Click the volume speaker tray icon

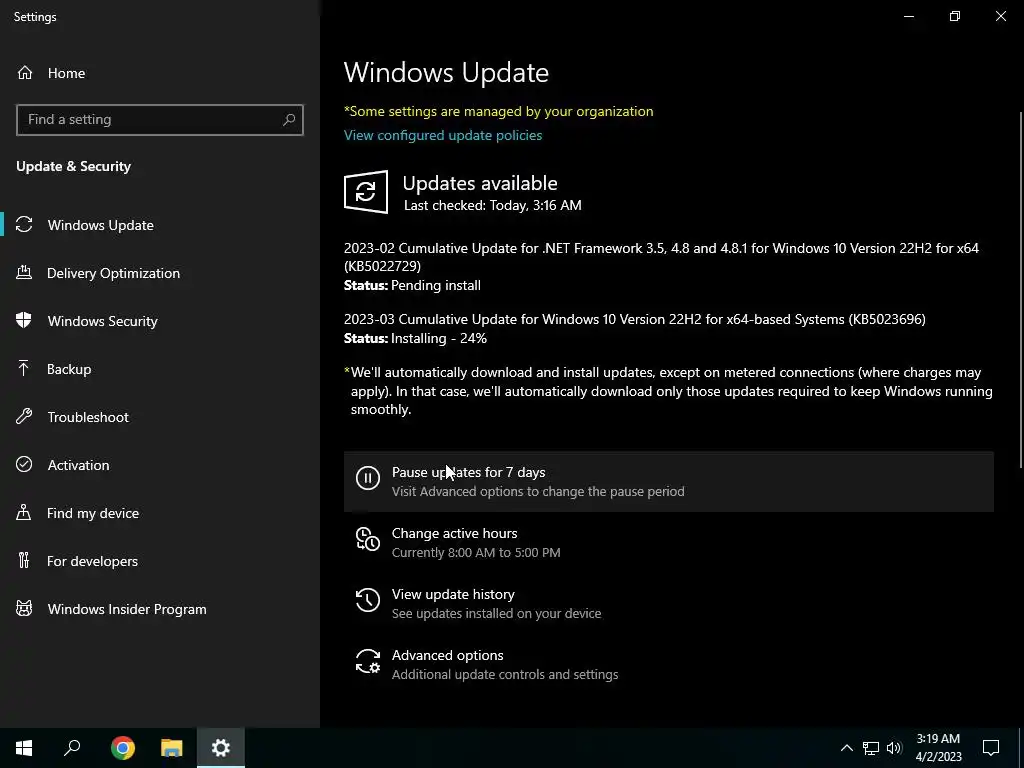pos(894,748)
